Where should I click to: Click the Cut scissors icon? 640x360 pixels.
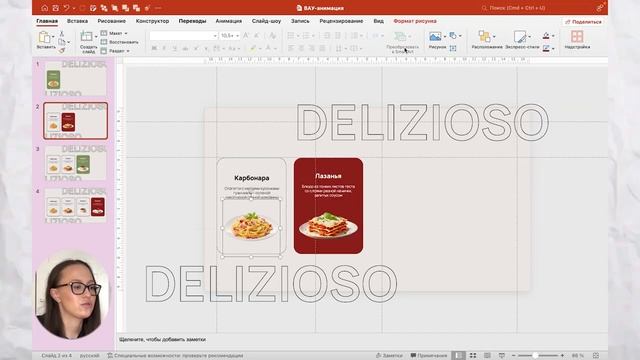pos(62,33)
